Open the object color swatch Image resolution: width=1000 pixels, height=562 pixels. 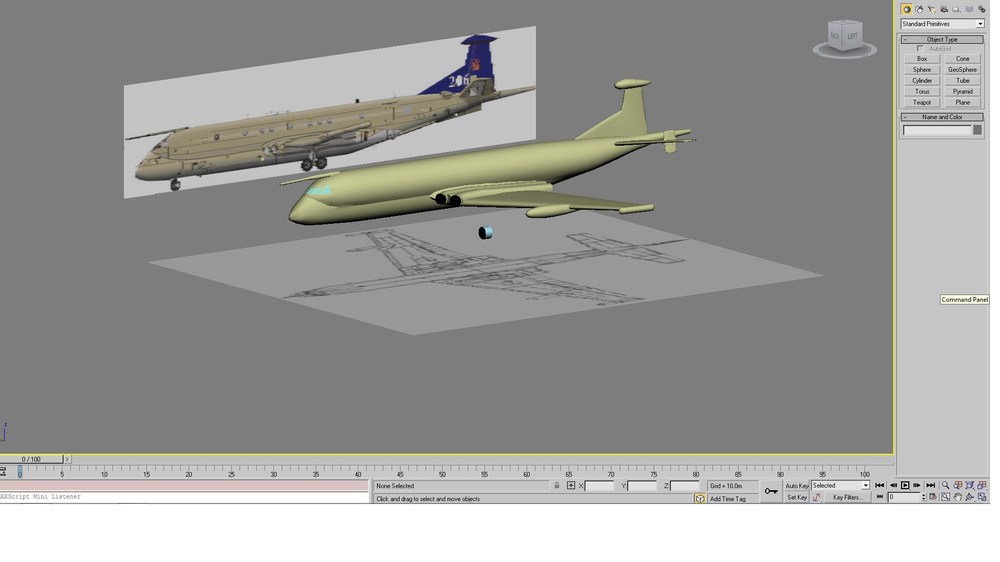coord(977,129)
